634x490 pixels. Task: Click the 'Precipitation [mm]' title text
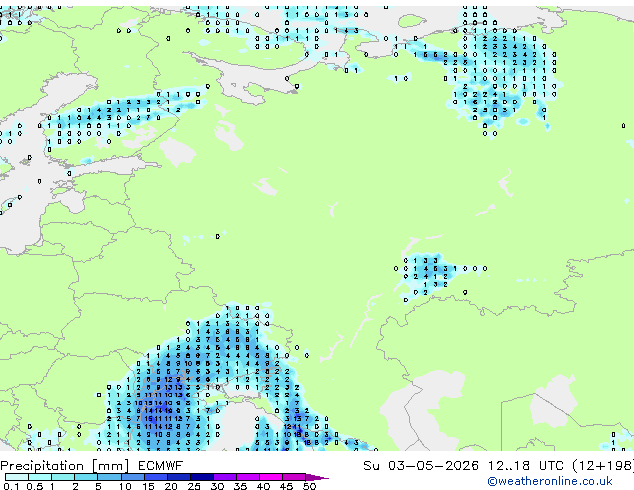point(65,466)
